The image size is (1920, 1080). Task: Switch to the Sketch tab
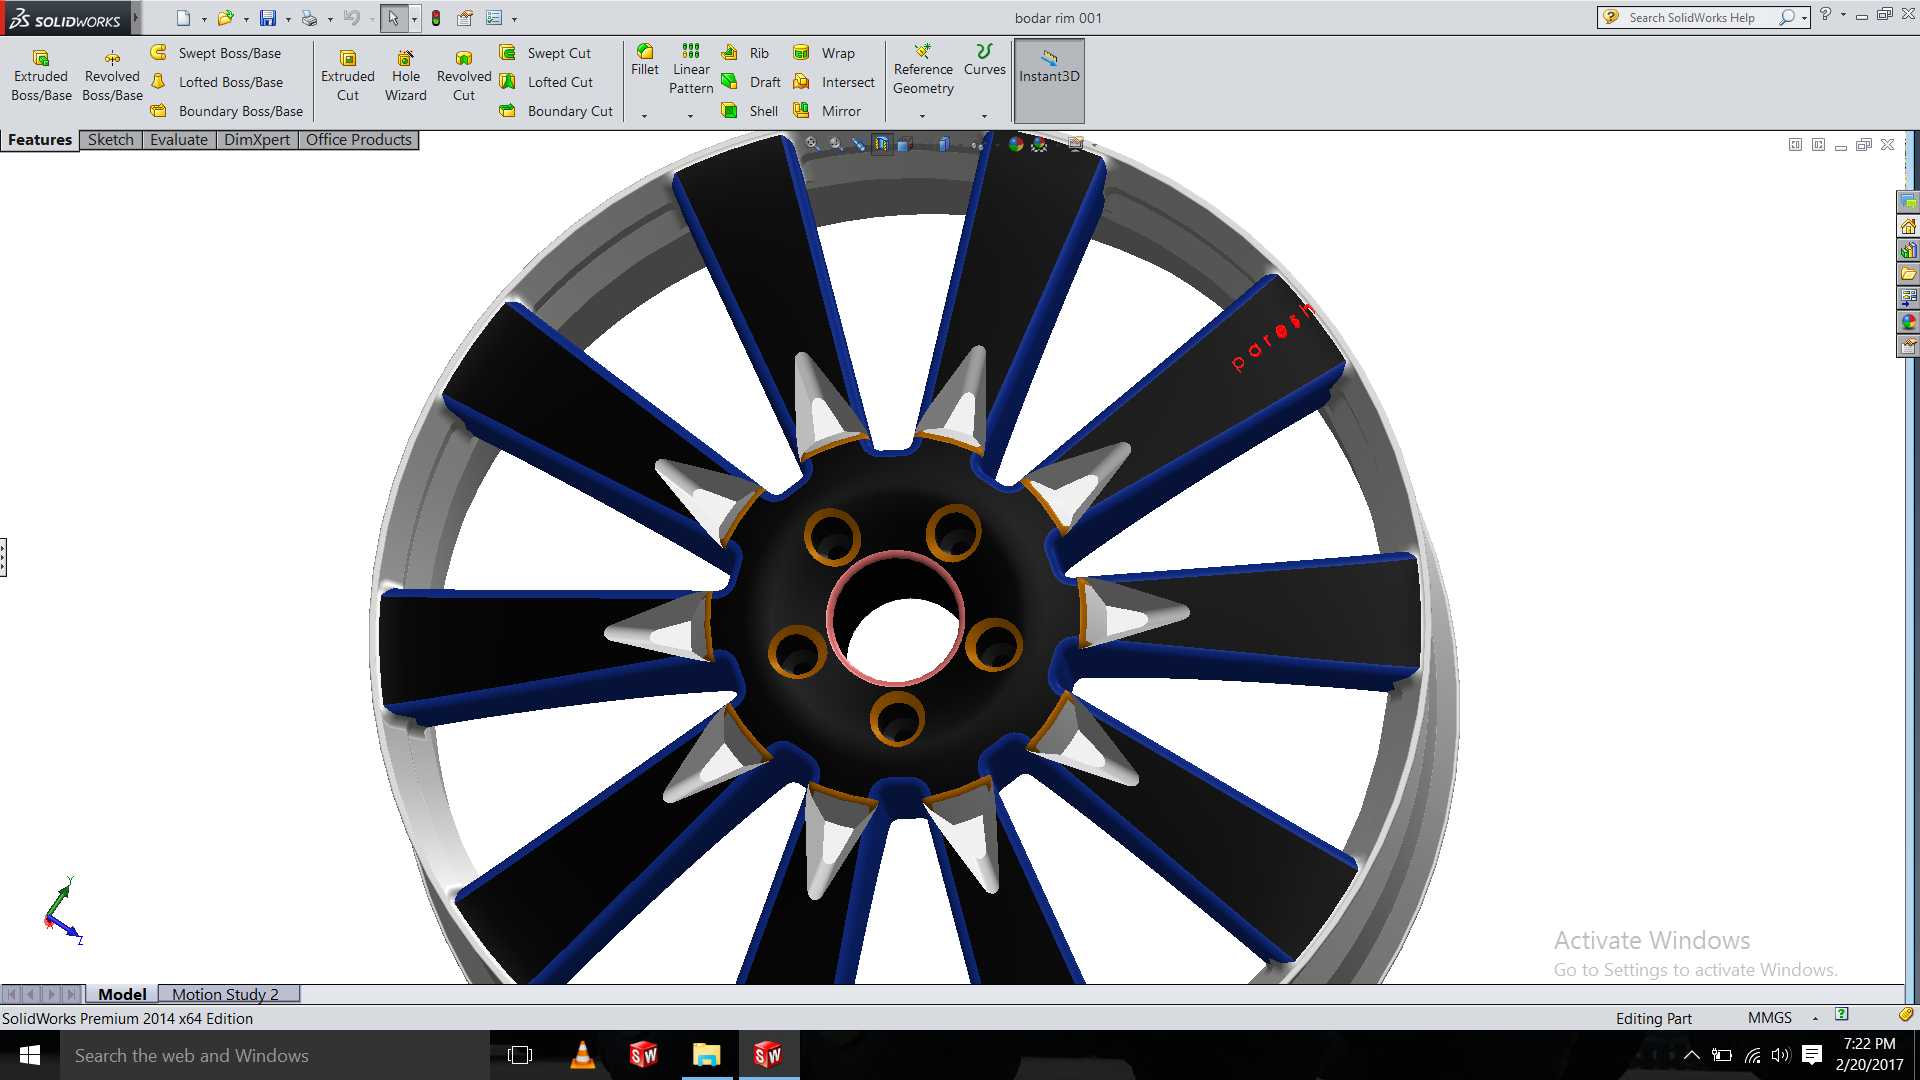tap(110, 140)
